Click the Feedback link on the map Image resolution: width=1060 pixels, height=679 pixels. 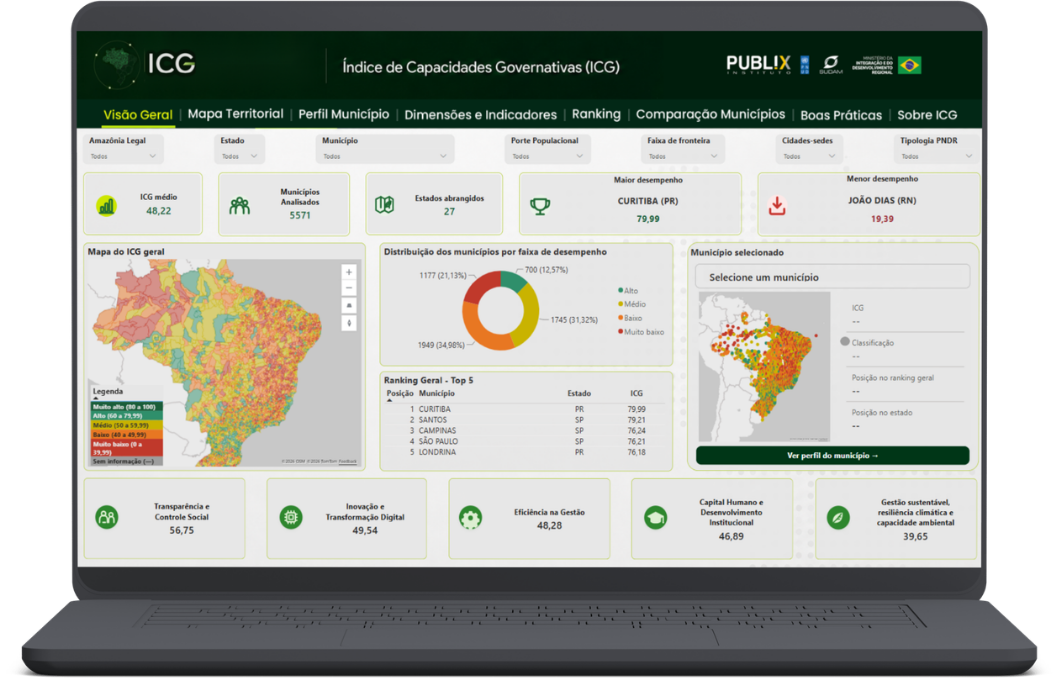click(347, 461)
